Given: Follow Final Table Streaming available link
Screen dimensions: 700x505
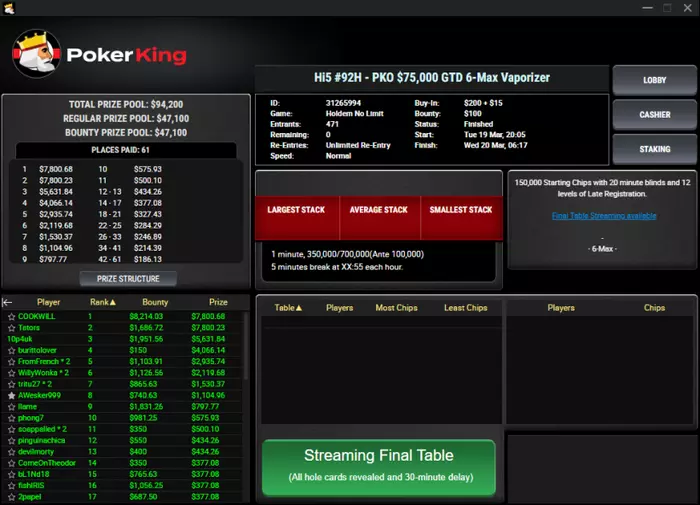Looking at the screenshot, I should pyautogui.click(x=604, y=216).
